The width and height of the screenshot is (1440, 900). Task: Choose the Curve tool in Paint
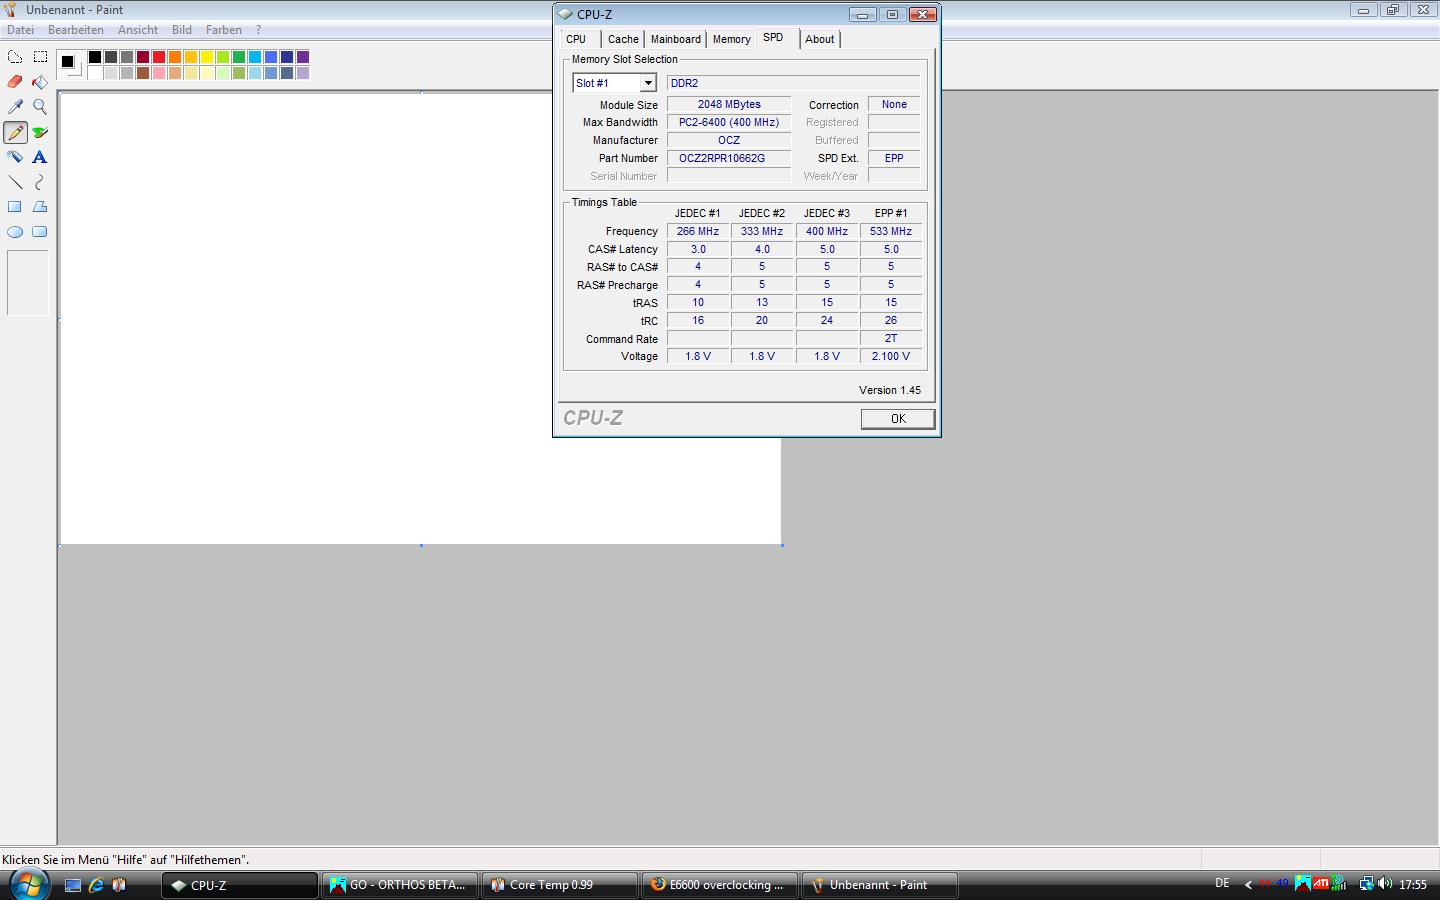(40, 182)
